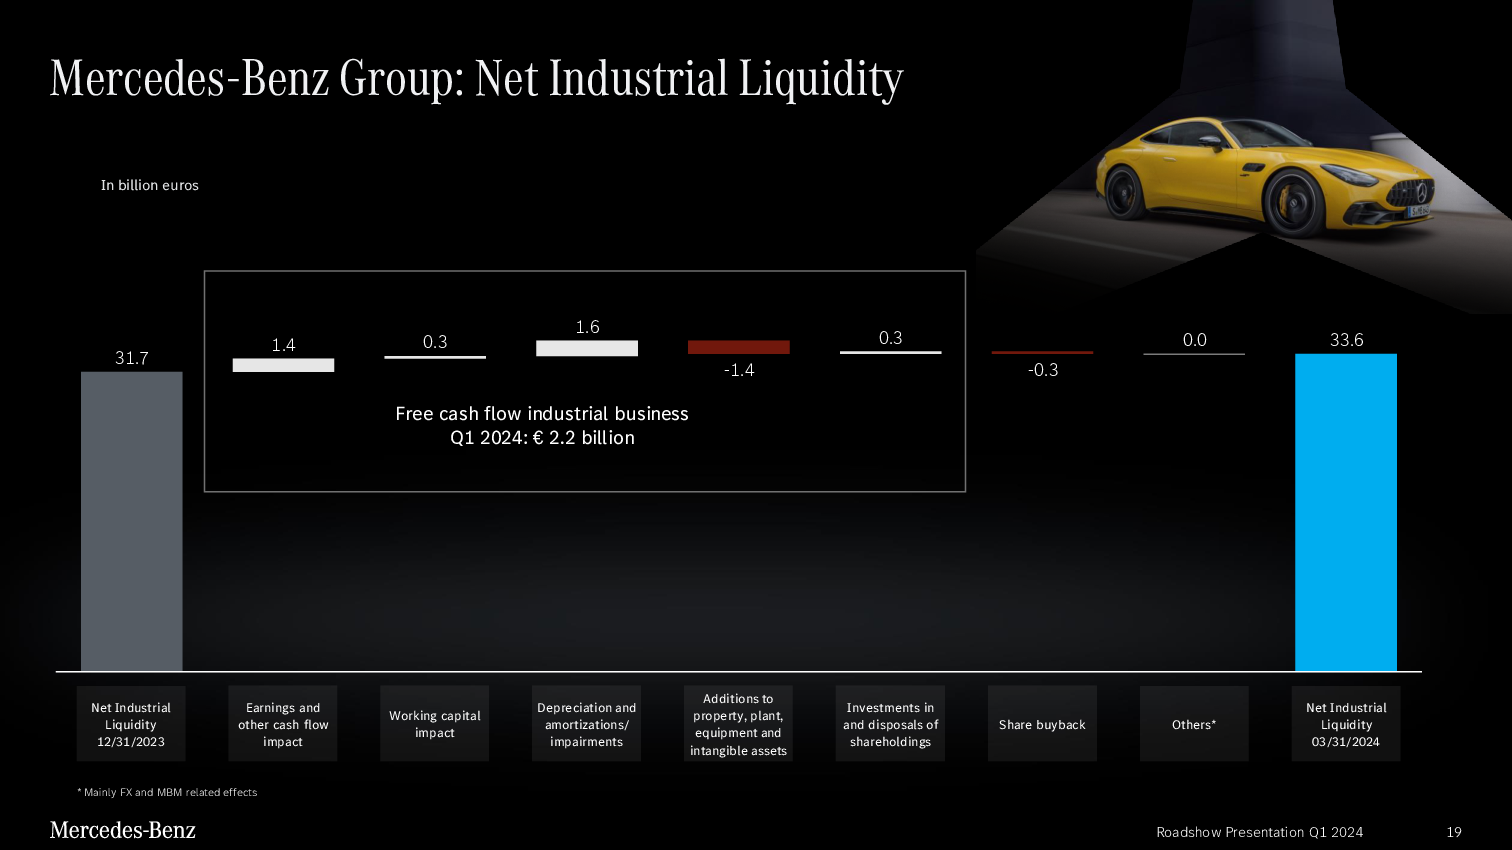The image size is (1512, 850).
Task: Click the 1.6 depreciation value label
Action: click(x=587, y=327)
